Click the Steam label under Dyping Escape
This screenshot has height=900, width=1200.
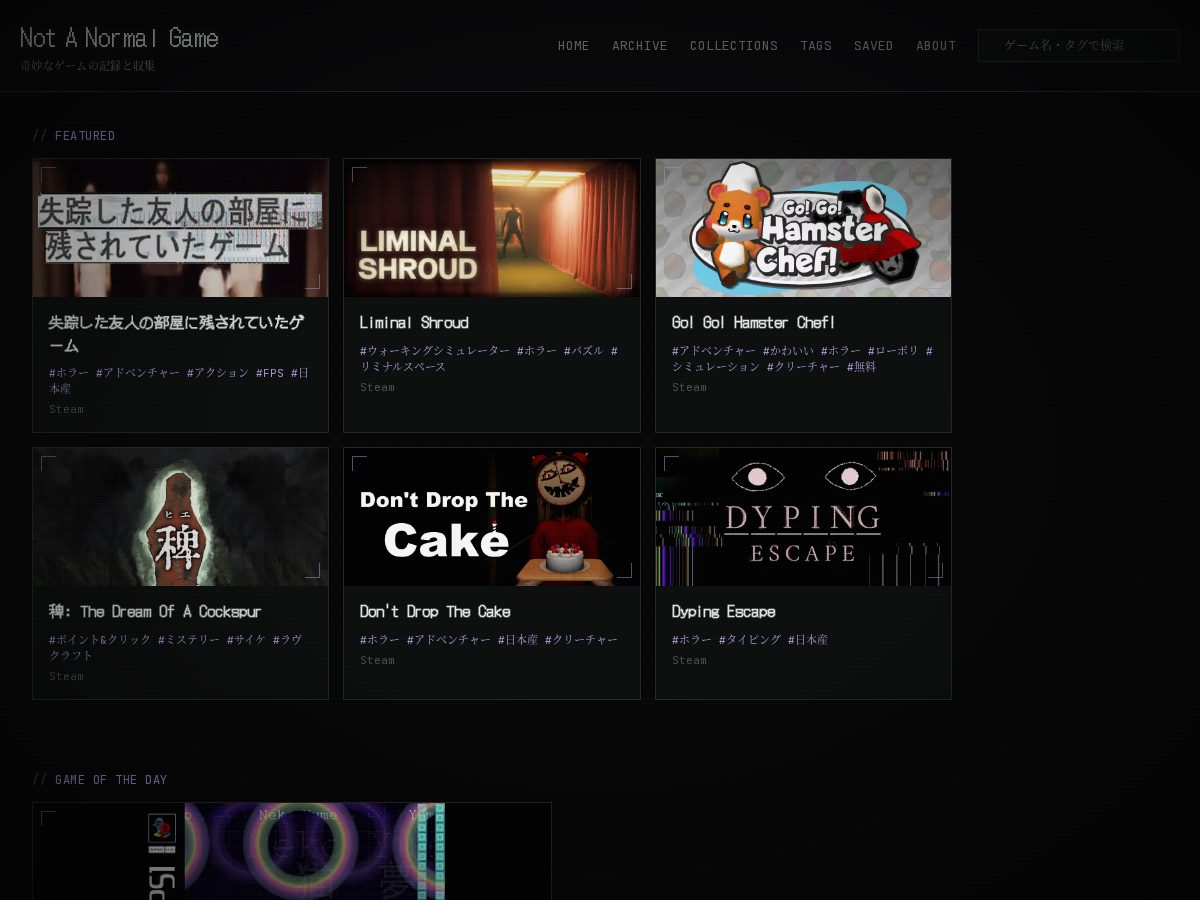click(x=689, y=661)
